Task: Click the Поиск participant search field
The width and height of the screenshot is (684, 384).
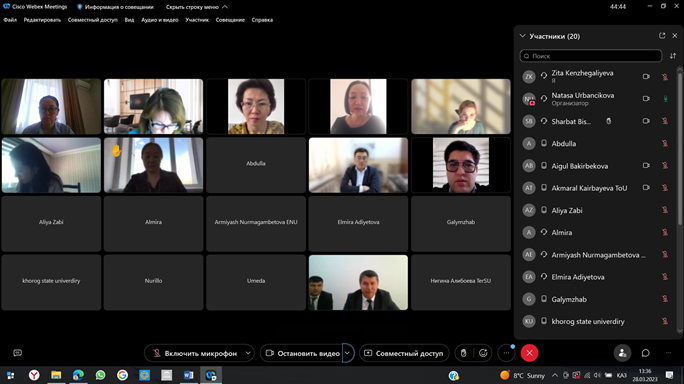Action: (x=591, y=56)
